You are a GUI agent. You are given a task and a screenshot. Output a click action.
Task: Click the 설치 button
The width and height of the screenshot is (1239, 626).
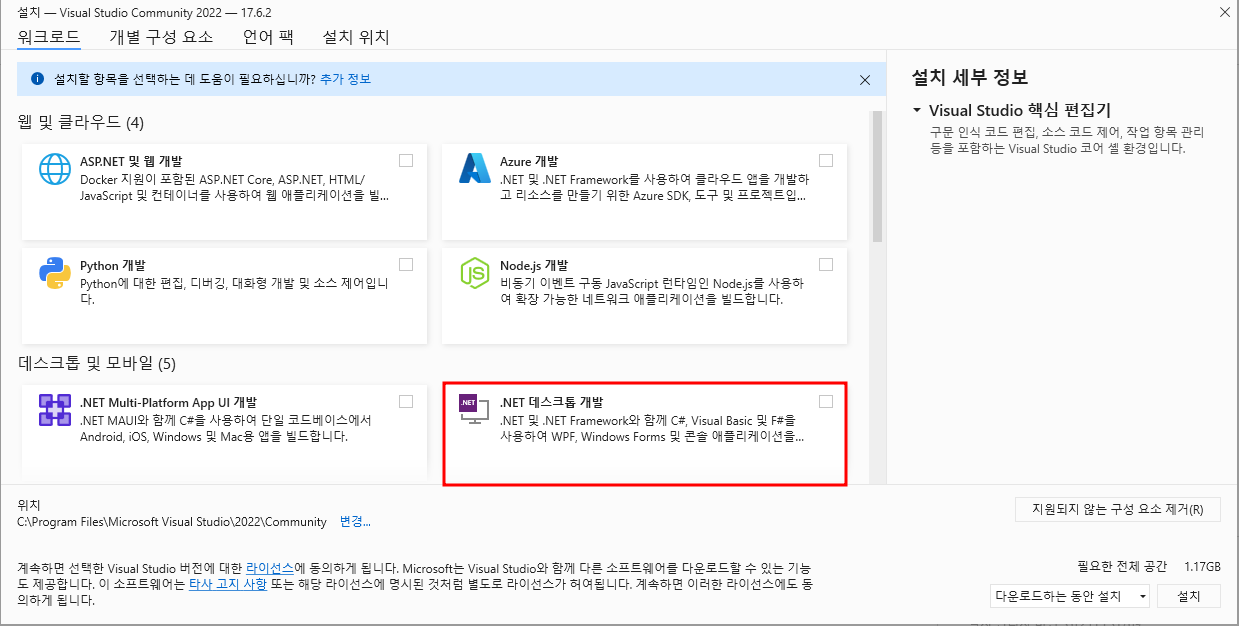(x=1189, y=596)
